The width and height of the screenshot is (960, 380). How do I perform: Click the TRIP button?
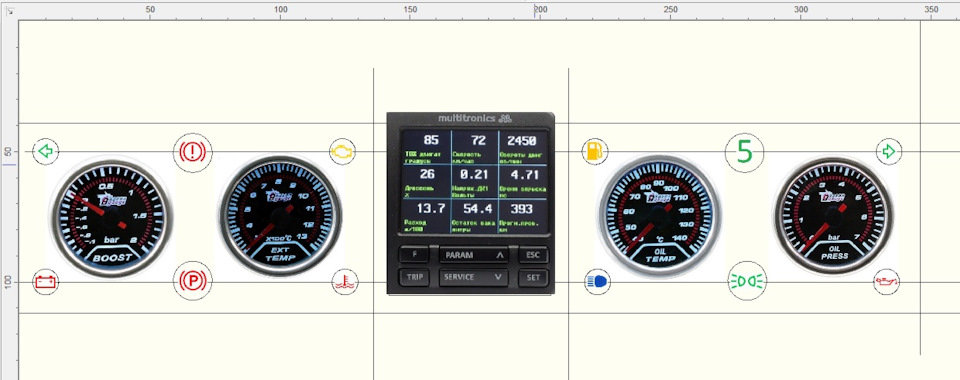(x=414, y=277)
